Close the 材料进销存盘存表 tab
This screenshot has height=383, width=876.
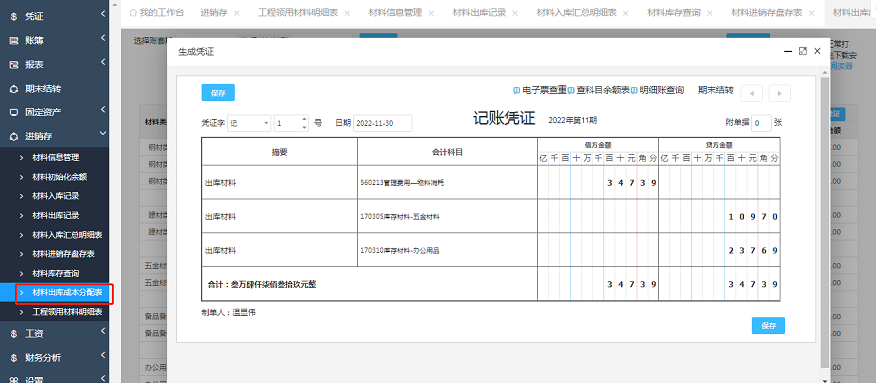point(811,13)
